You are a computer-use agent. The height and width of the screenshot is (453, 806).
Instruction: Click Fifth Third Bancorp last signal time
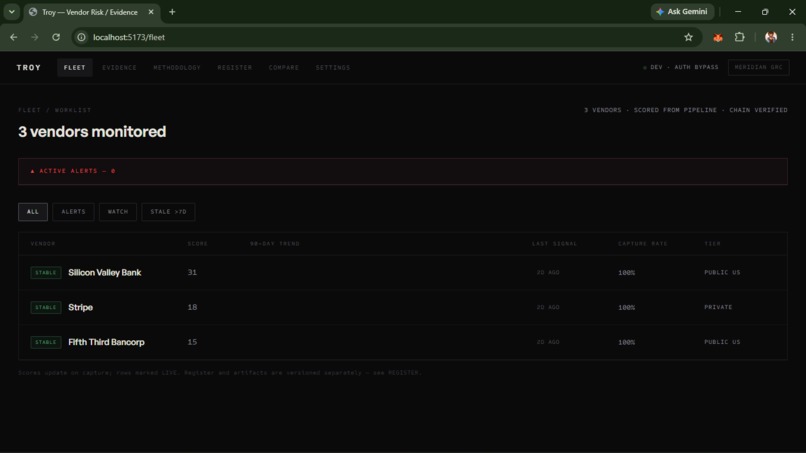[548, 342]
